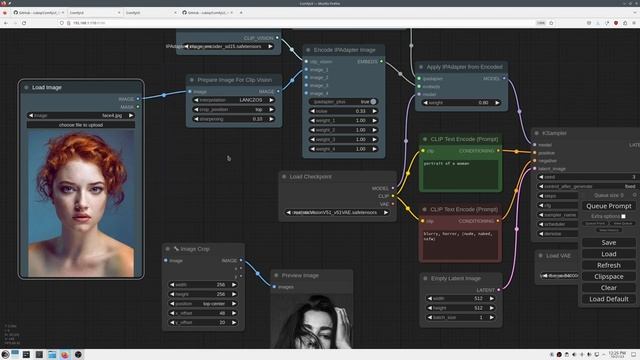Click the Empty Latent Image LATENT output socket
The width and height of the screenshot is (640, 360).
pyautogui.click(x=498, y=290)
